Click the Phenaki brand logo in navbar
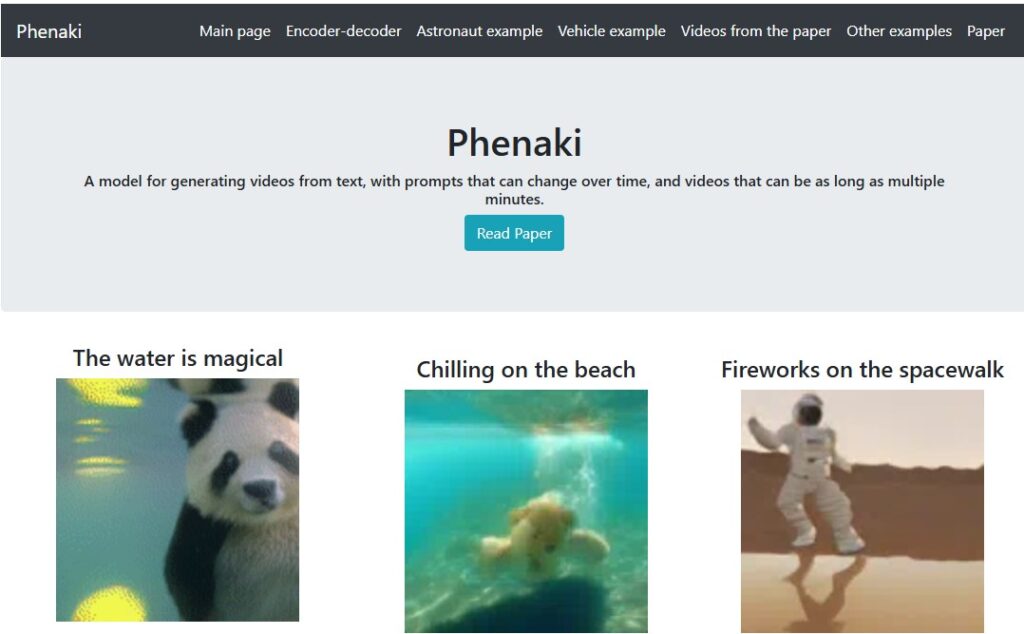 click(x=49, y=31)
